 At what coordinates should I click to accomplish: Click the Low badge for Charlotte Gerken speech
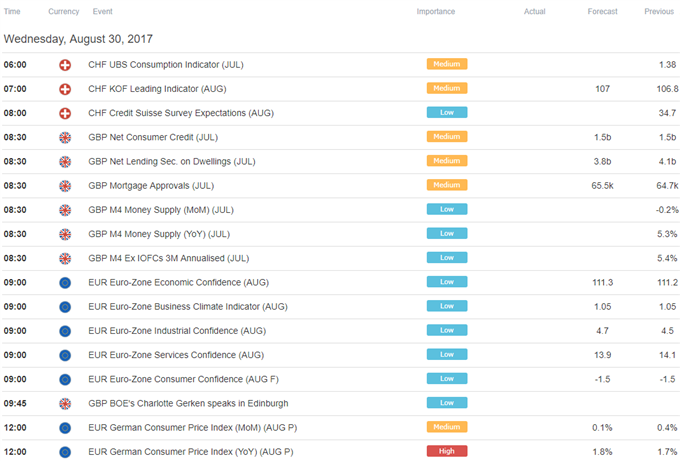[x=447, y=403]
